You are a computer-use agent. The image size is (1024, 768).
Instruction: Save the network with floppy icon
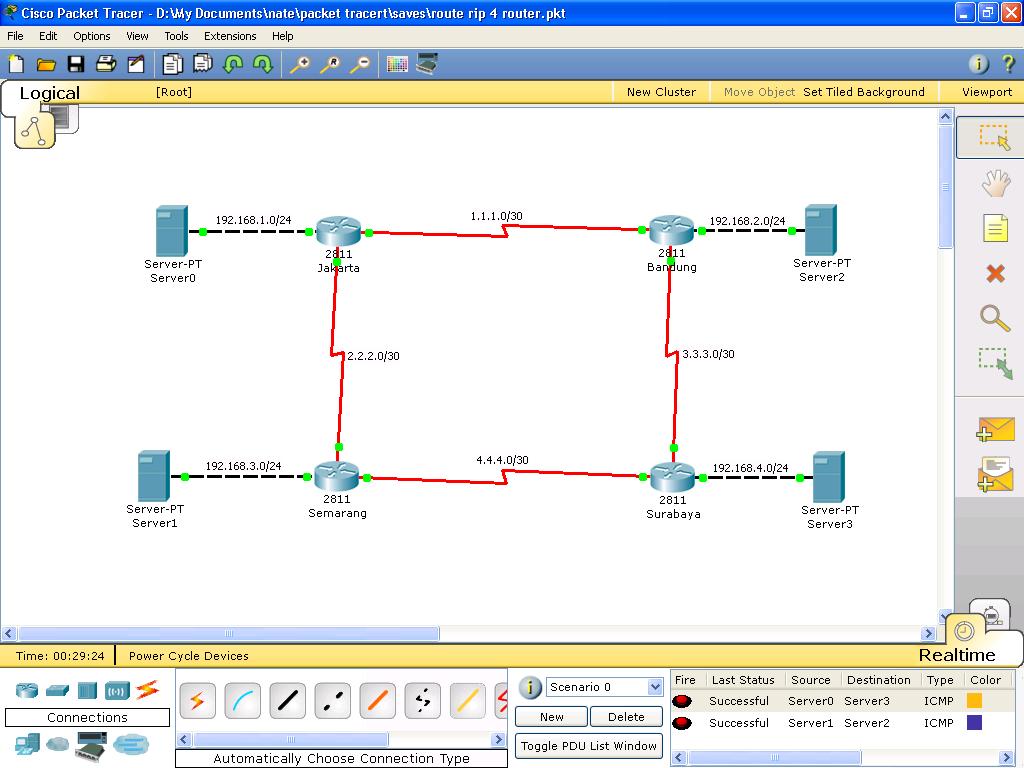point(76,64)
